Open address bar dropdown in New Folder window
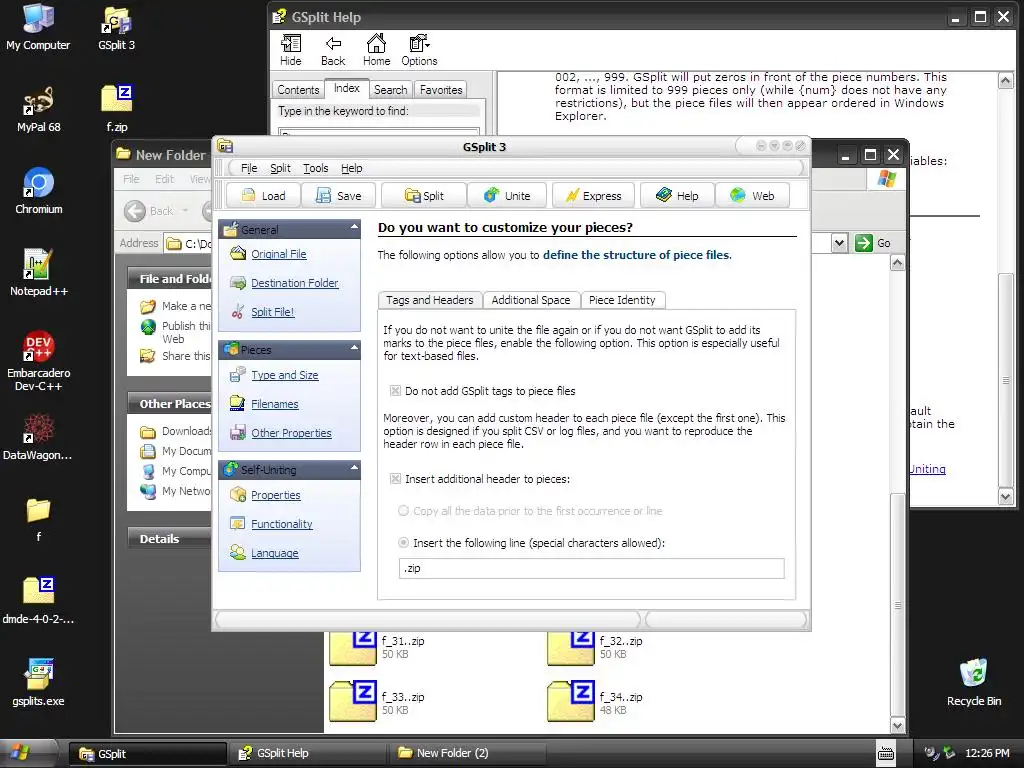 point(839,244)
